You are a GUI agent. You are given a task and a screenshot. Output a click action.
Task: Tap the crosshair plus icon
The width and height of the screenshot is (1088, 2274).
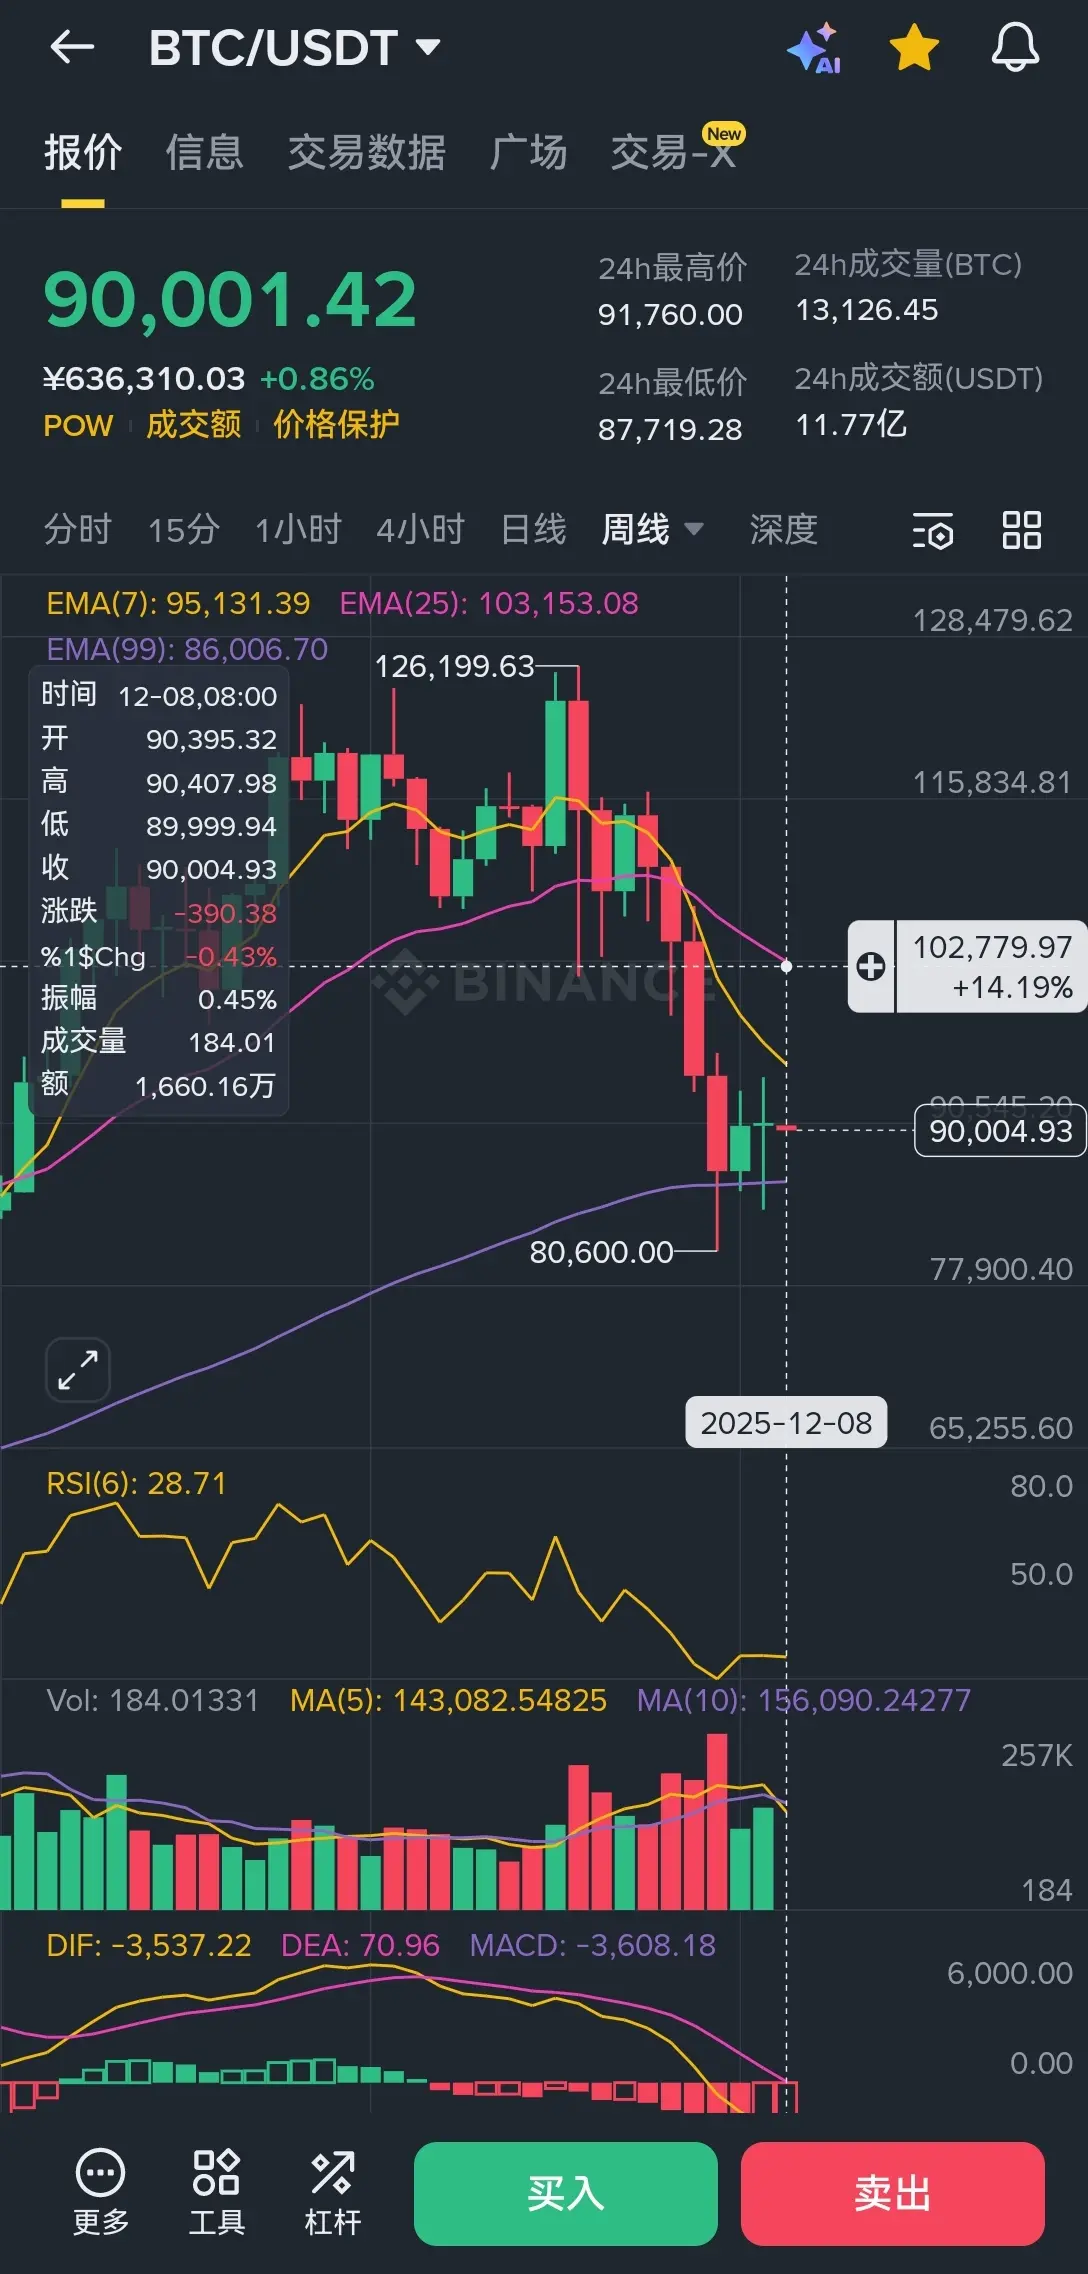tap(871, 966)
